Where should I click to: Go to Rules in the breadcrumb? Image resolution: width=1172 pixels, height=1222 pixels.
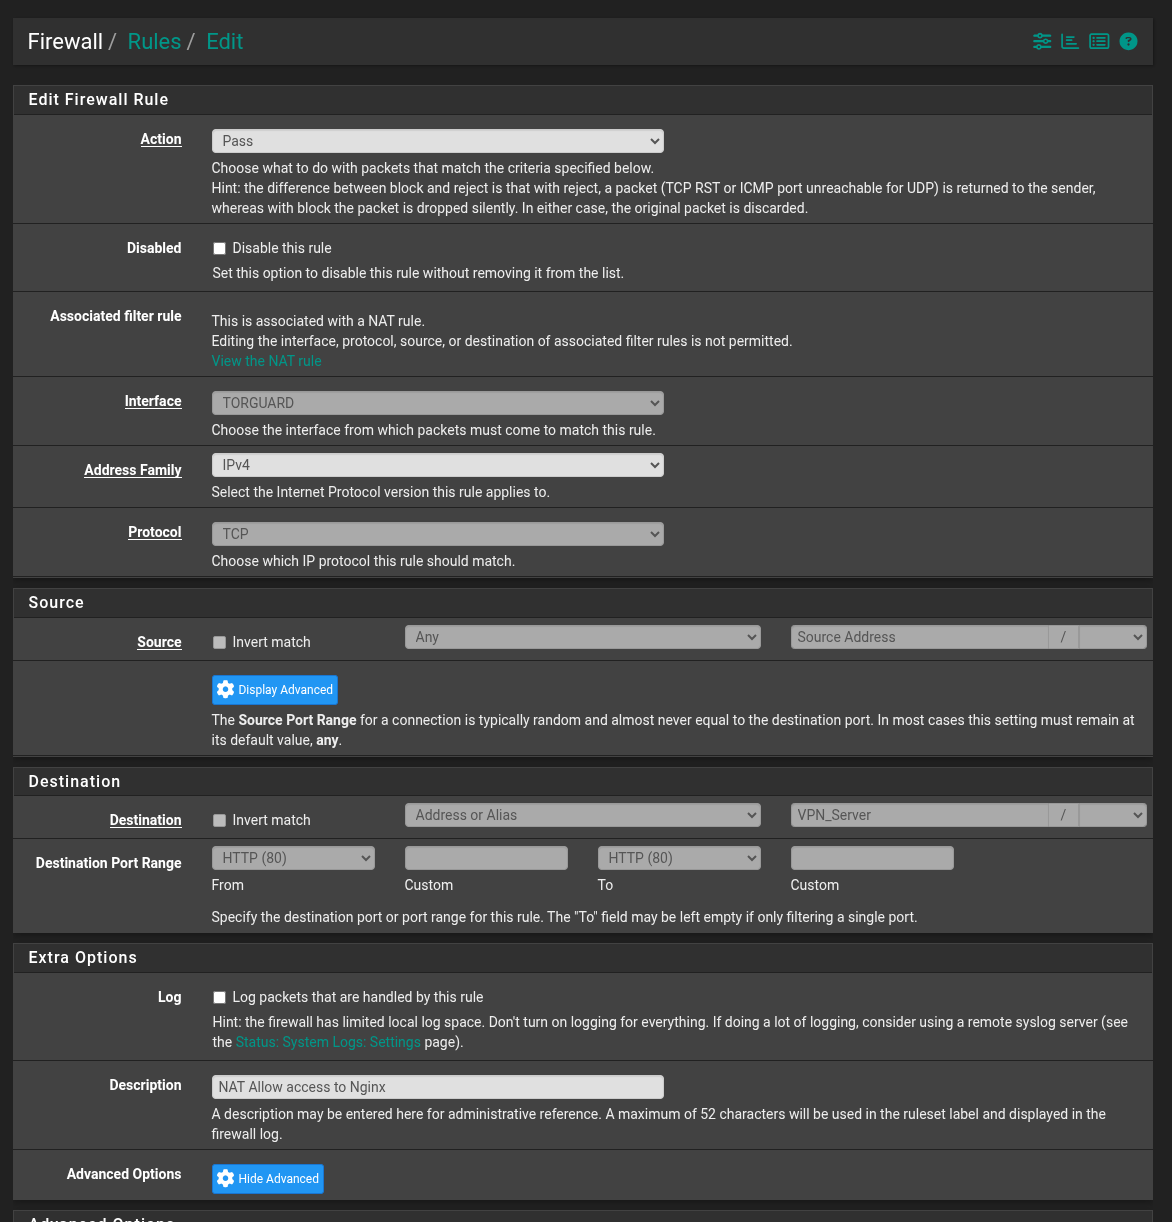pyautogui.click(x=154, y=42)
